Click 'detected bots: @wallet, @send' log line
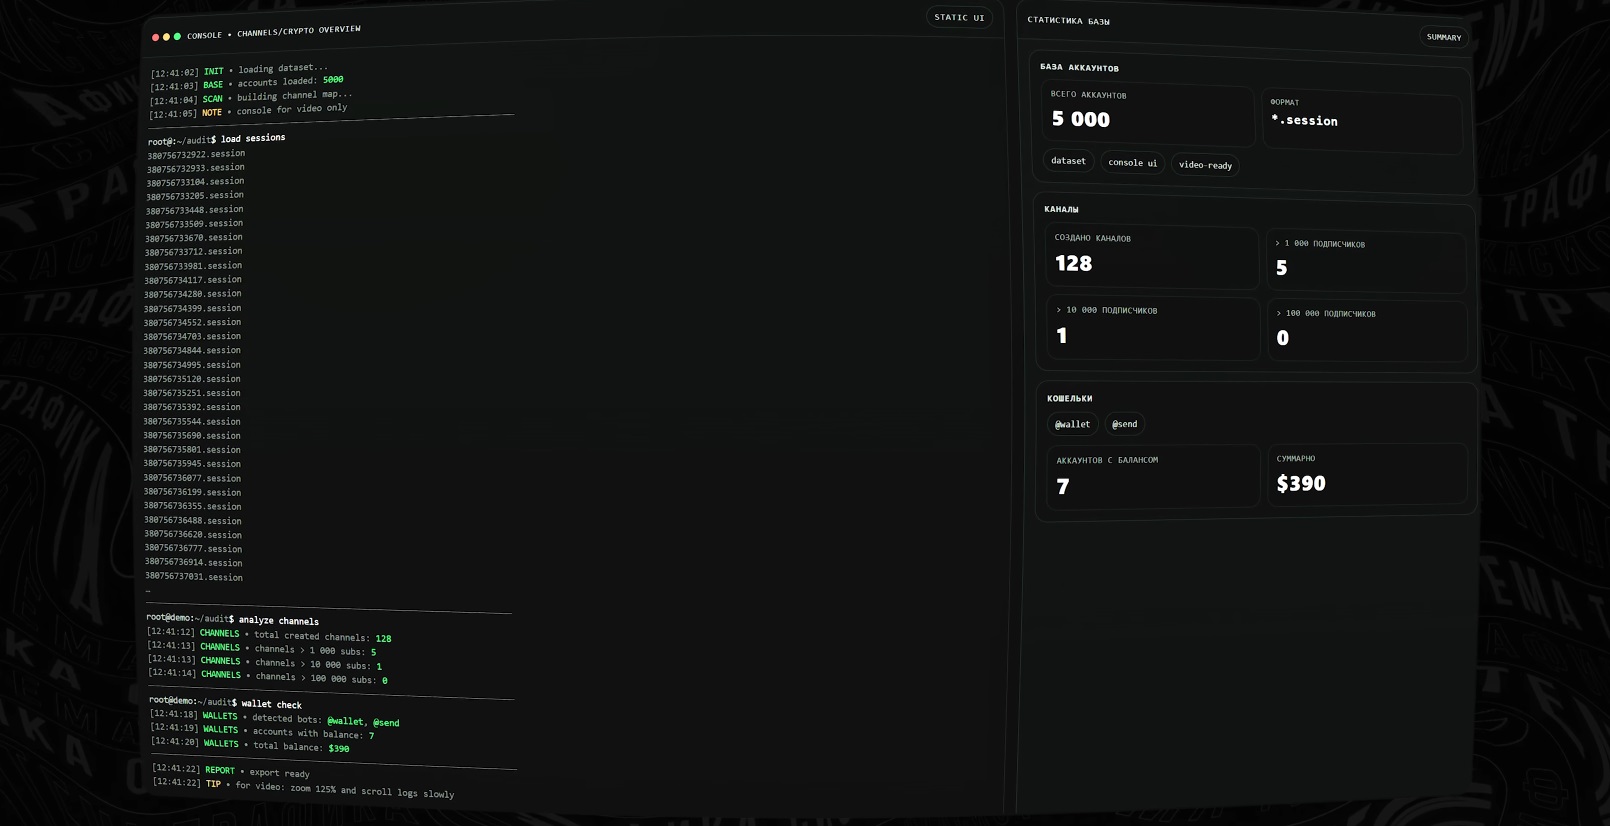 pos(275,718)
